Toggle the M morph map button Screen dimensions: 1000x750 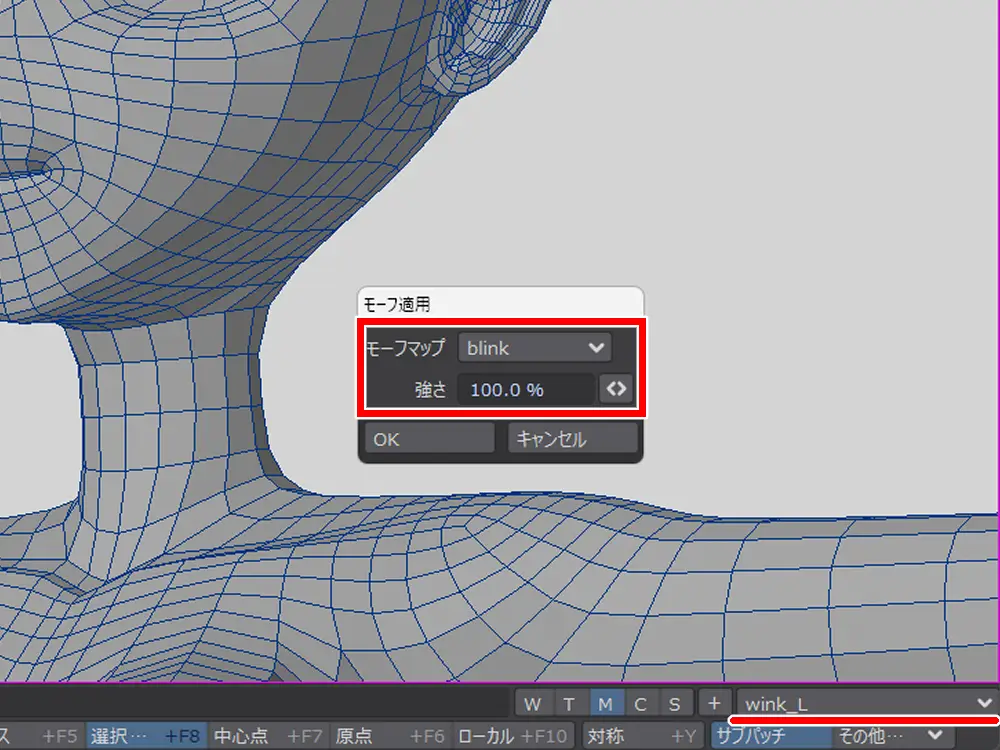(605, 704)
